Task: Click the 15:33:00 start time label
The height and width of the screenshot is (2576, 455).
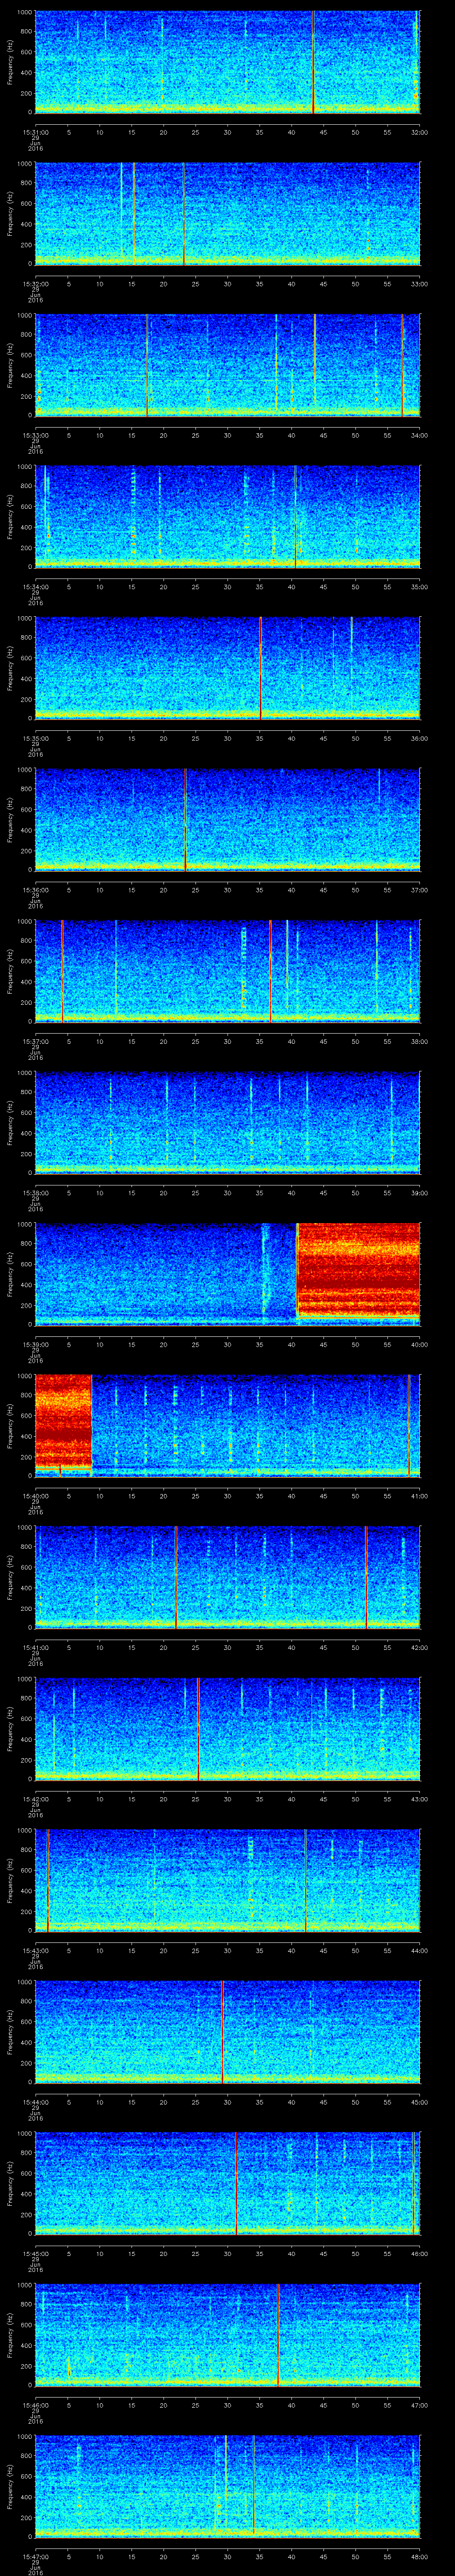Action: tap(35, 435)
